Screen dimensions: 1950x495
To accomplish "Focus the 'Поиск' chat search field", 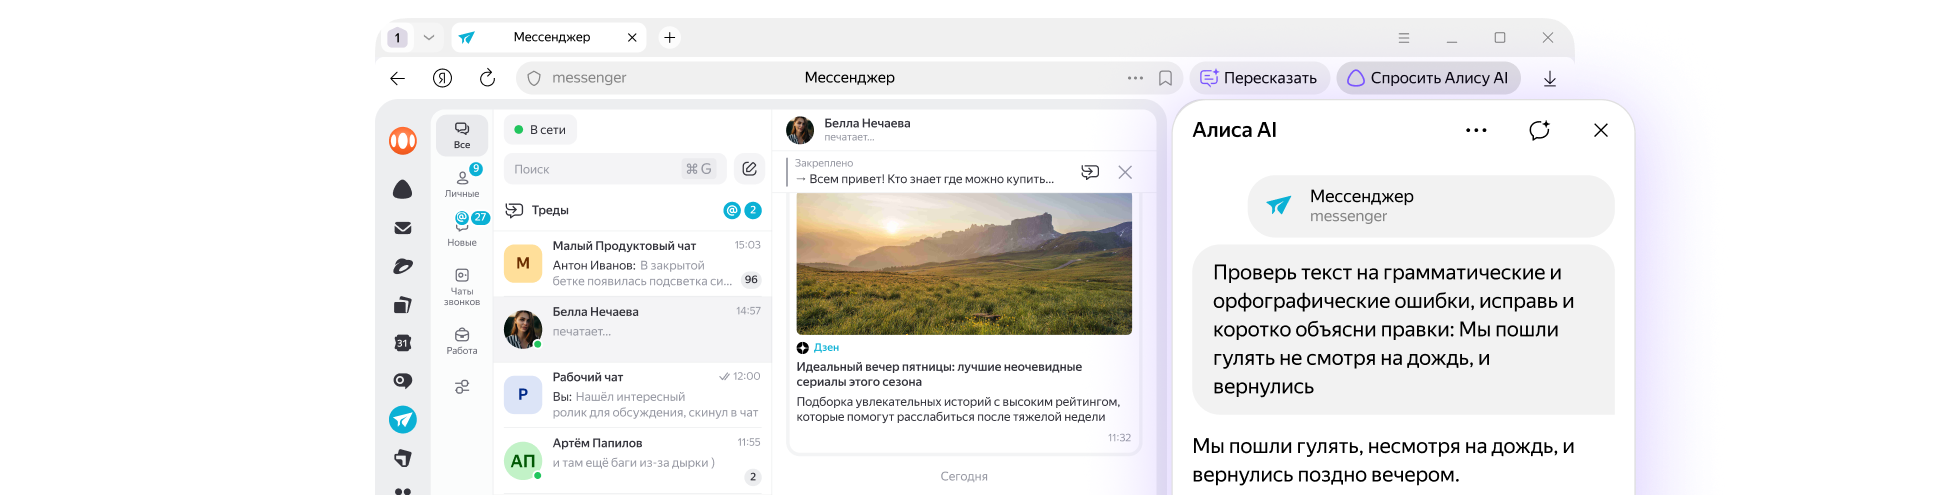I will click(615, 169).
